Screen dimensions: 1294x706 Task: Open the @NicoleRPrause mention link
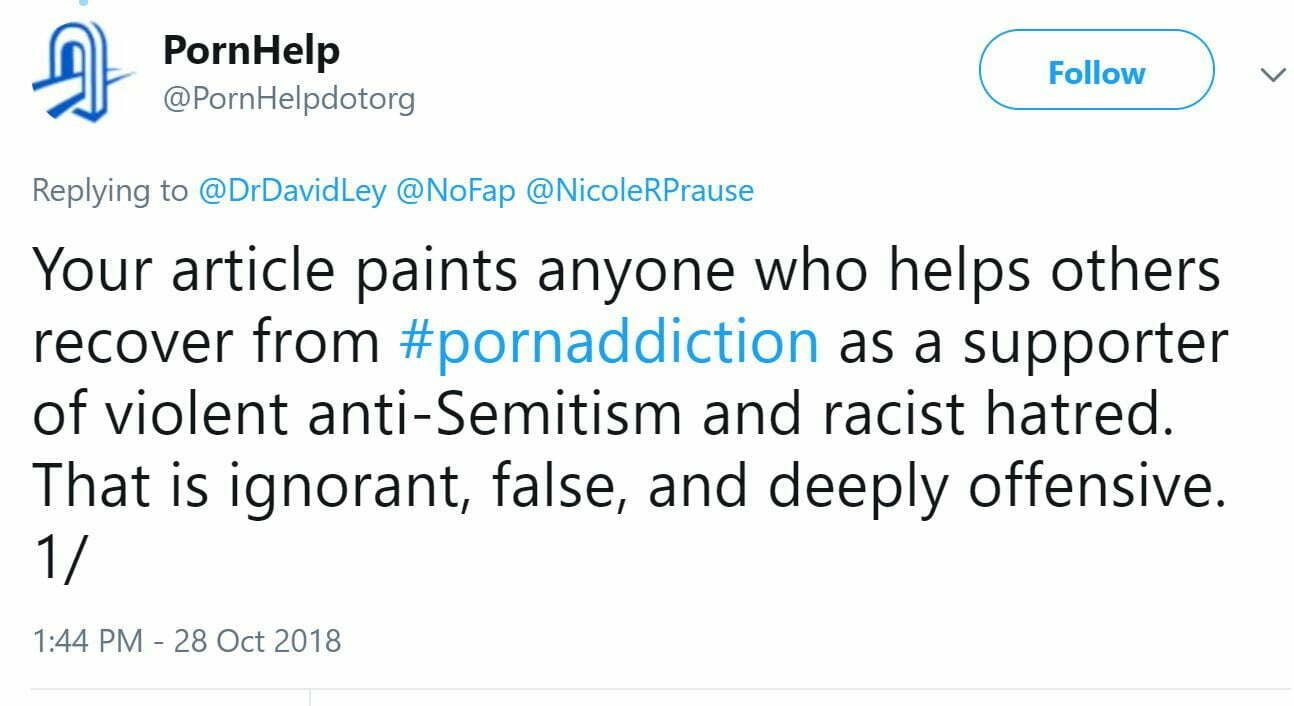coord(639,190)
